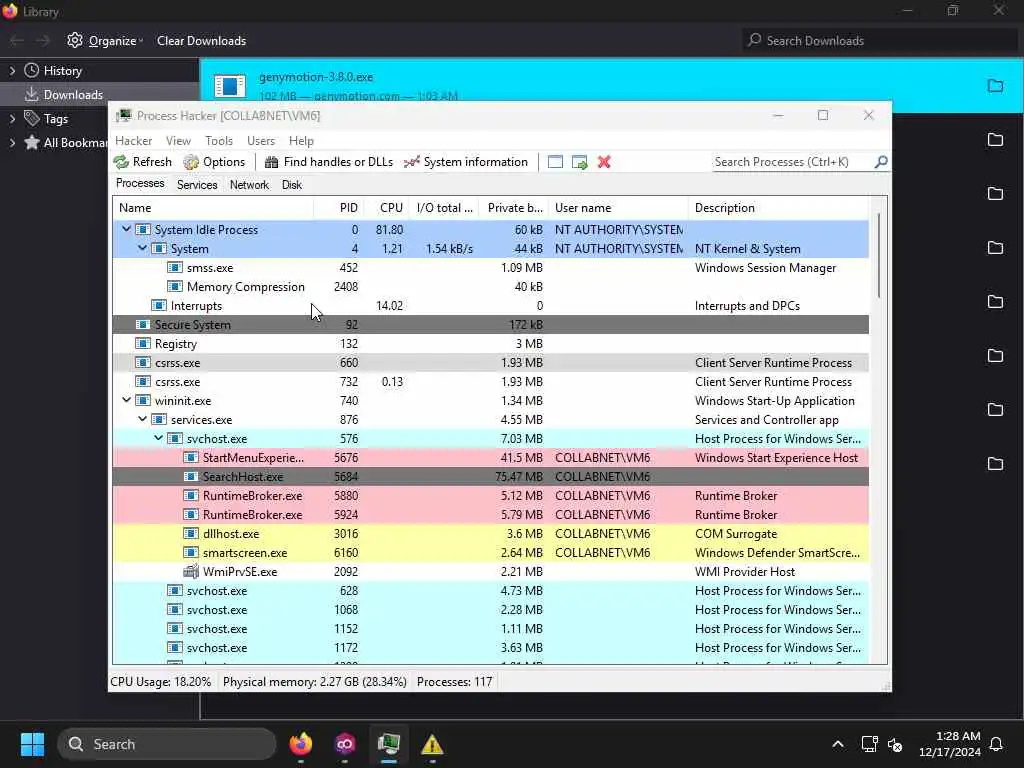Click the WmiPrvSE.exe process icon
Screen dimensions: 1024x768
pyautogui.click(x=191, y=571)
